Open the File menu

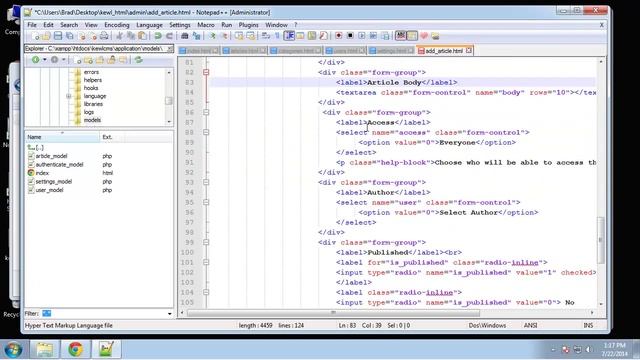point(32,25)
